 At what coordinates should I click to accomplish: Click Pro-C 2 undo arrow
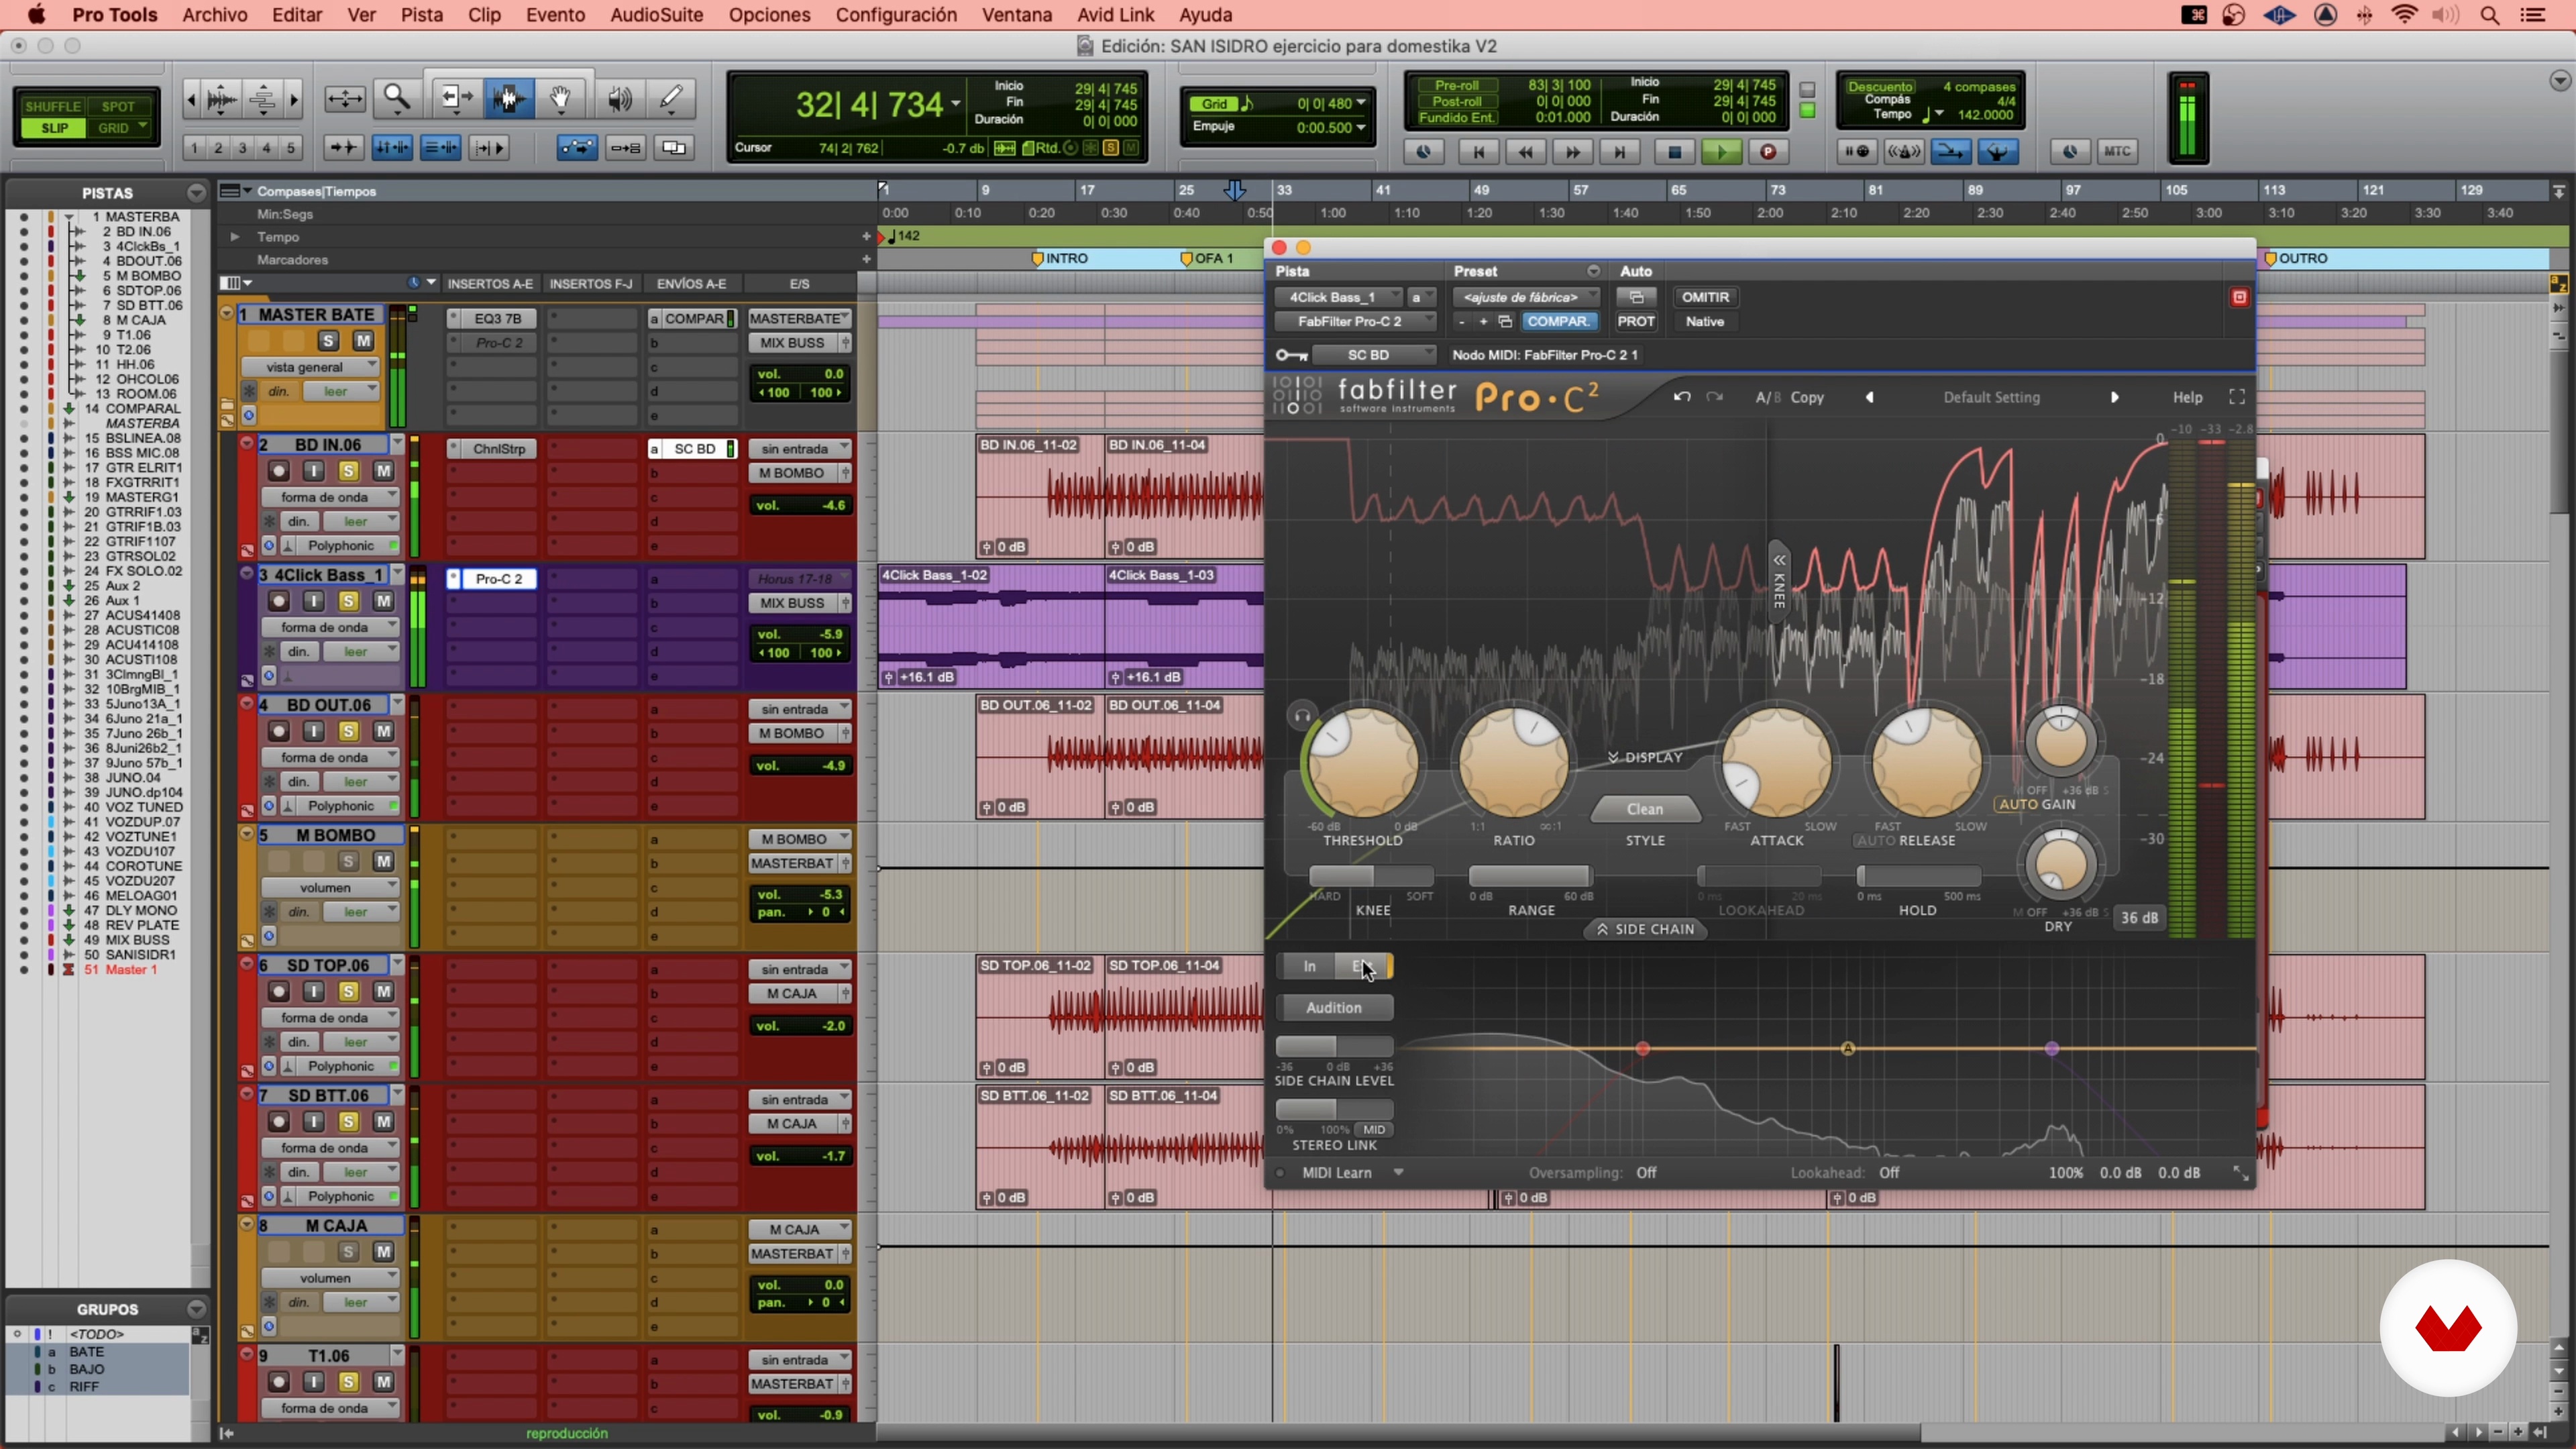click(1682, 397)
